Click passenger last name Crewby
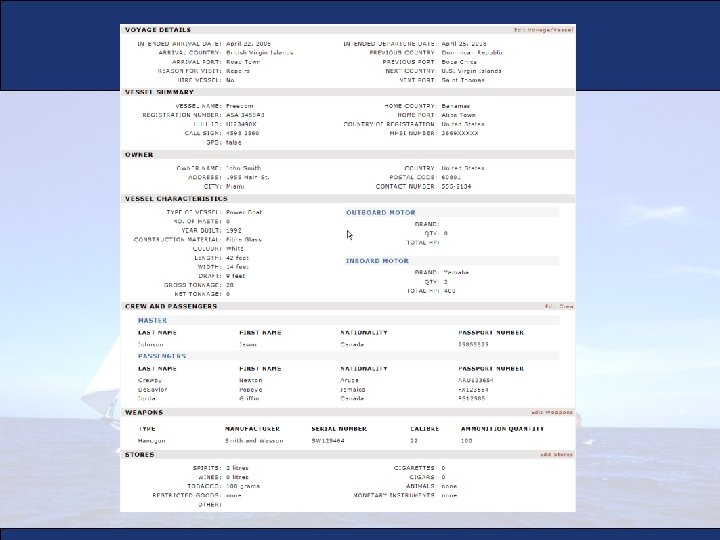The image size is (720, 540). point(150,380)
